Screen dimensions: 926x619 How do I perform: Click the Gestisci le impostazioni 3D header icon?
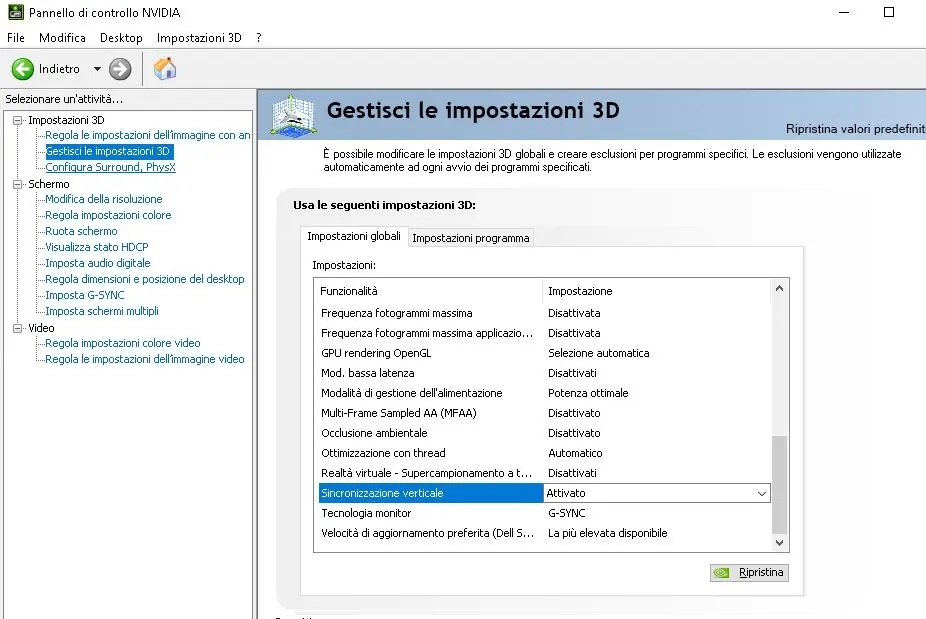[293, 115]
